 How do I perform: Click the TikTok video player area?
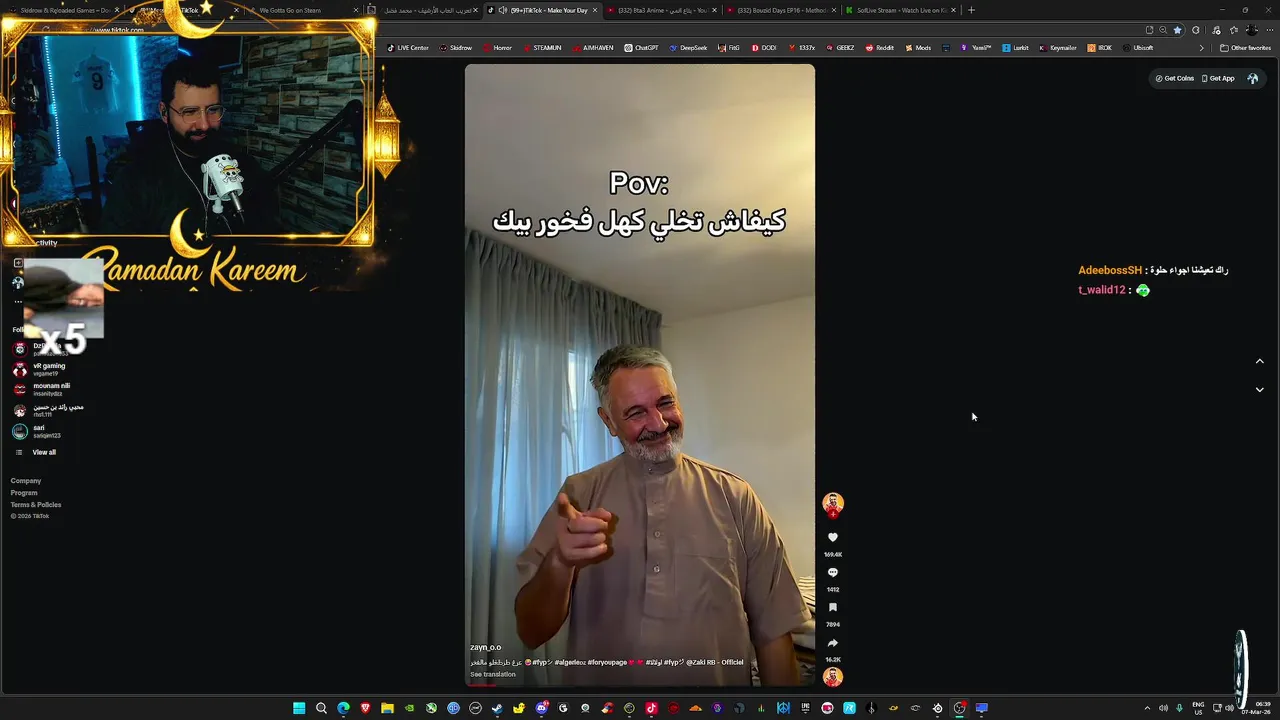click(640, 375)
